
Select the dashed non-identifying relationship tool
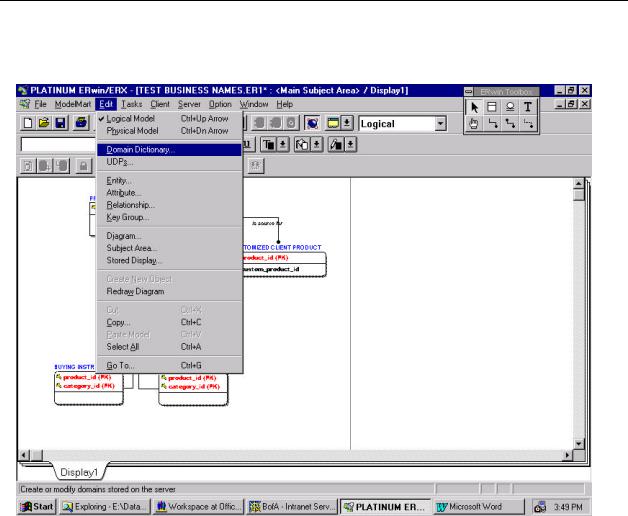[528, 124]
